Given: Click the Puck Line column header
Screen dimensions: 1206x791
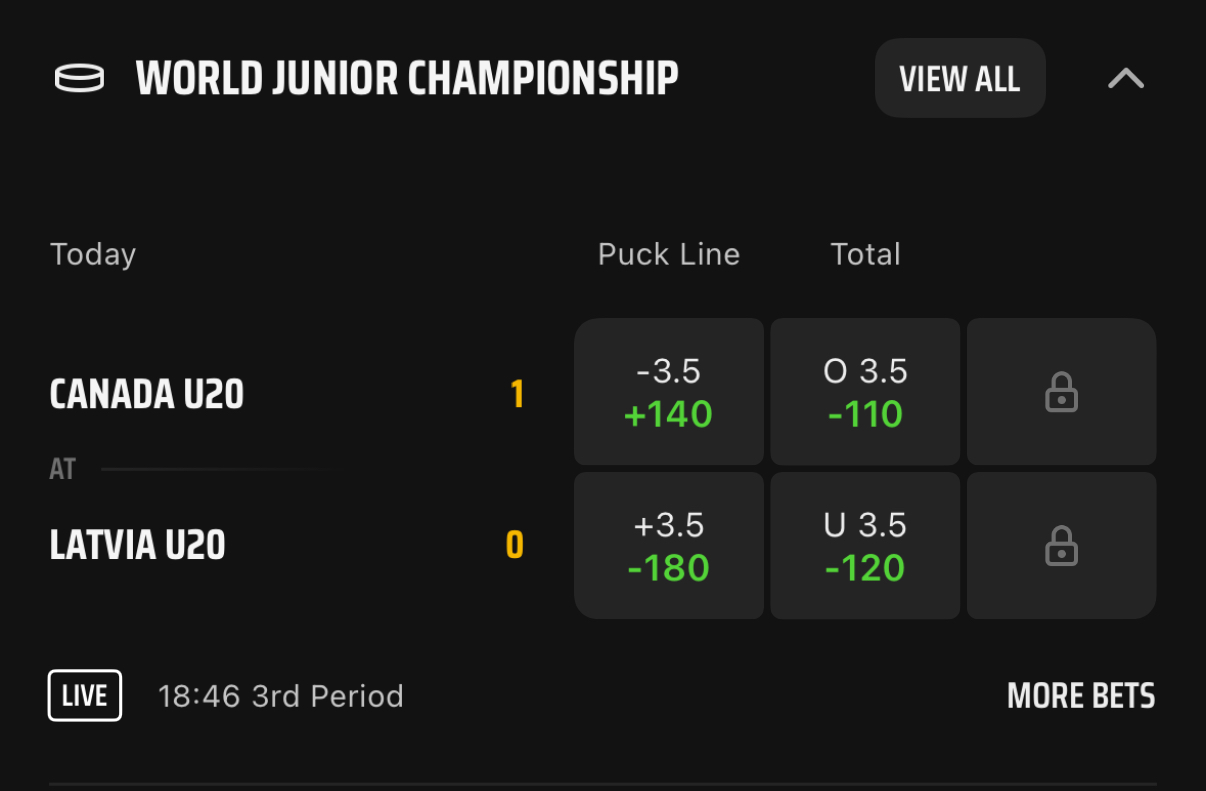Looking at the screenshot, I should 669,254.
